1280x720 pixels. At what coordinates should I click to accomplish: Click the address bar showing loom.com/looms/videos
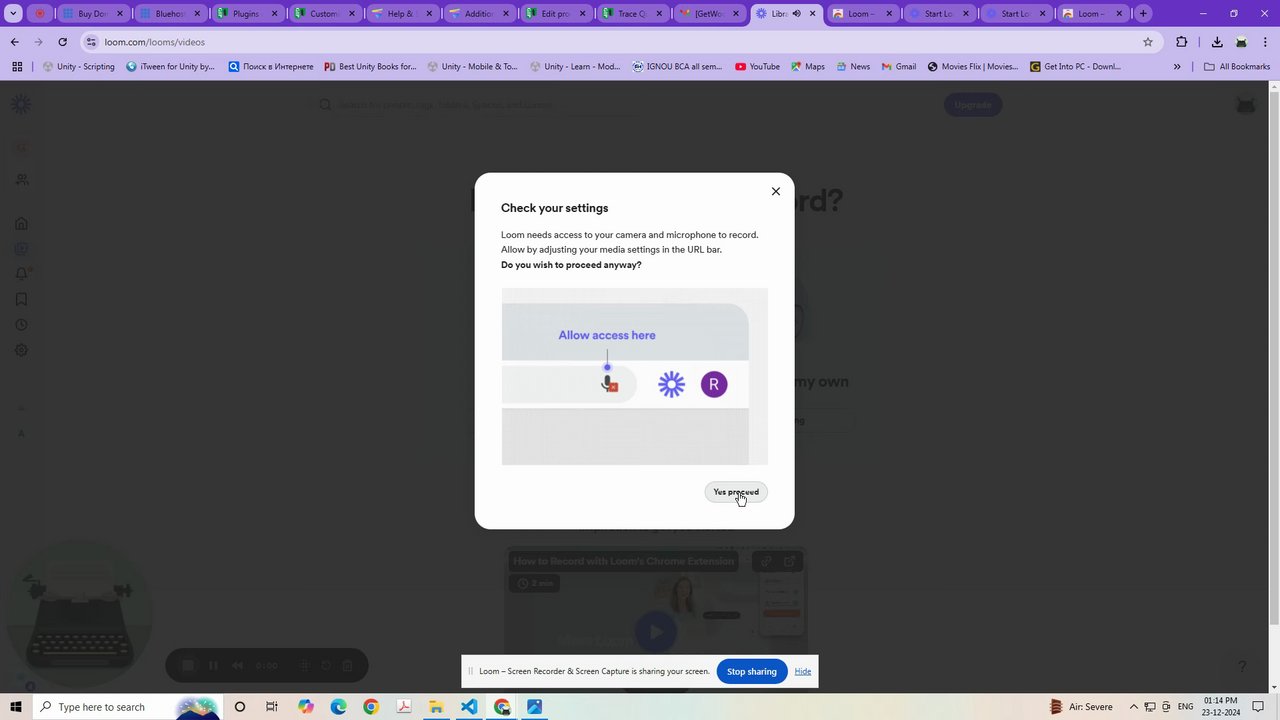coord(620,42)
